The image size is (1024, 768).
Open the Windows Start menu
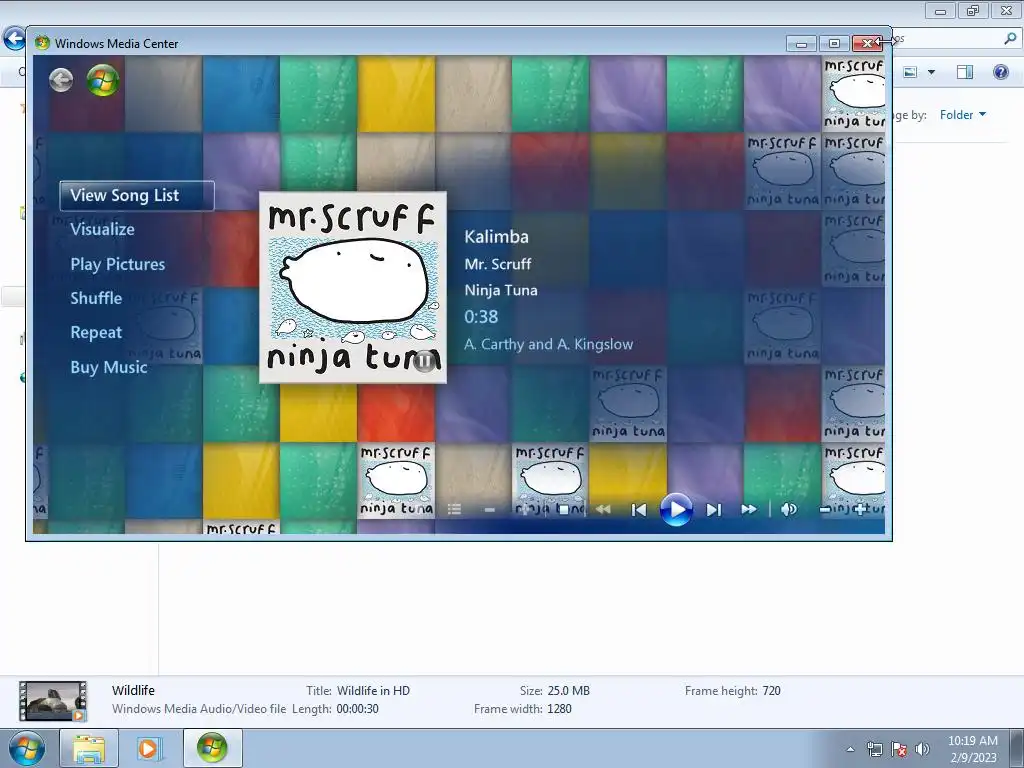(x=26, y=748)
